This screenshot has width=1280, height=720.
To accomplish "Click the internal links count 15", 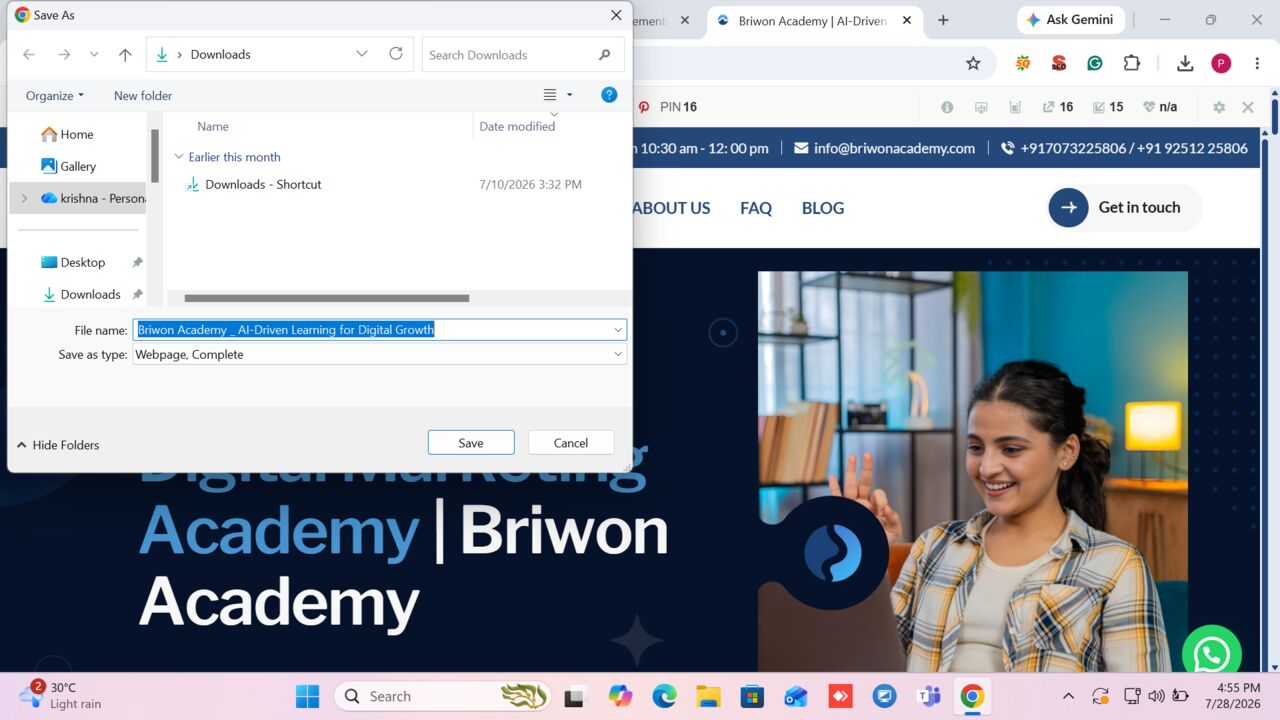I will pos(1108,107).
